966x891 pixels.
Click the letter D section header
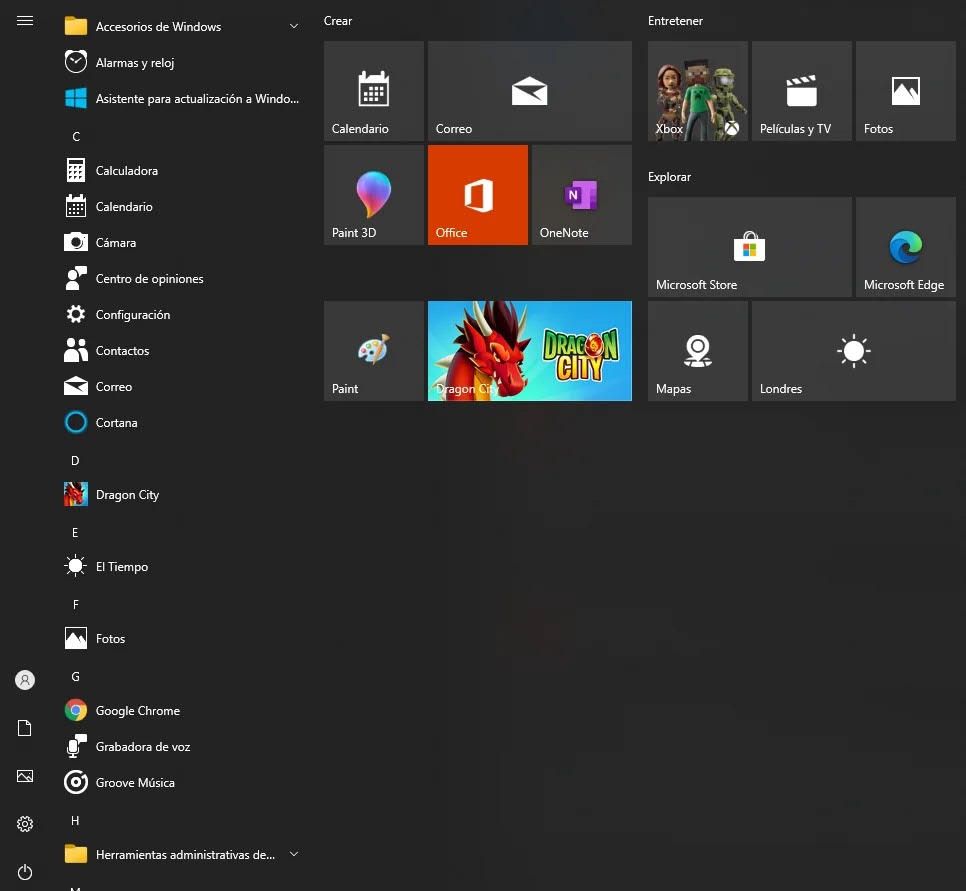(x=75, y=460)
